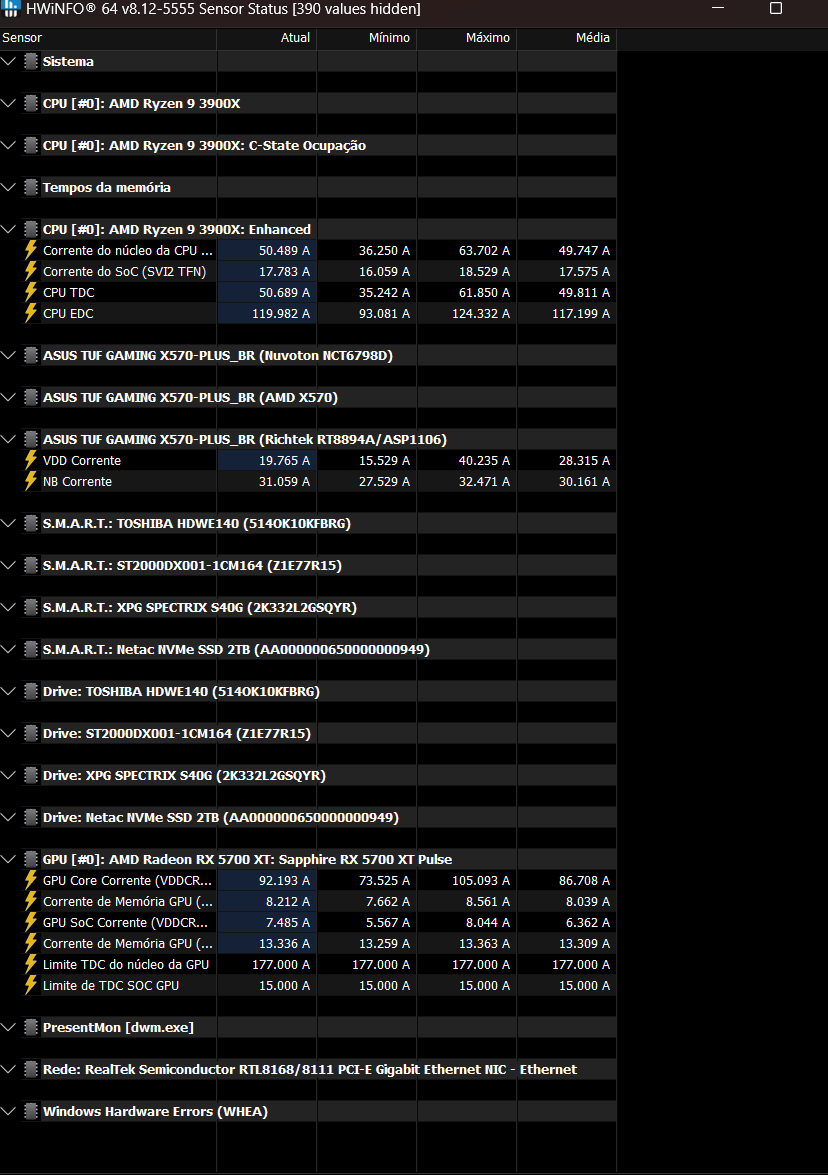This screenshot has width=828, height=1175.
Task: Click the 119.982 A current value
Action: click(281, 313)
